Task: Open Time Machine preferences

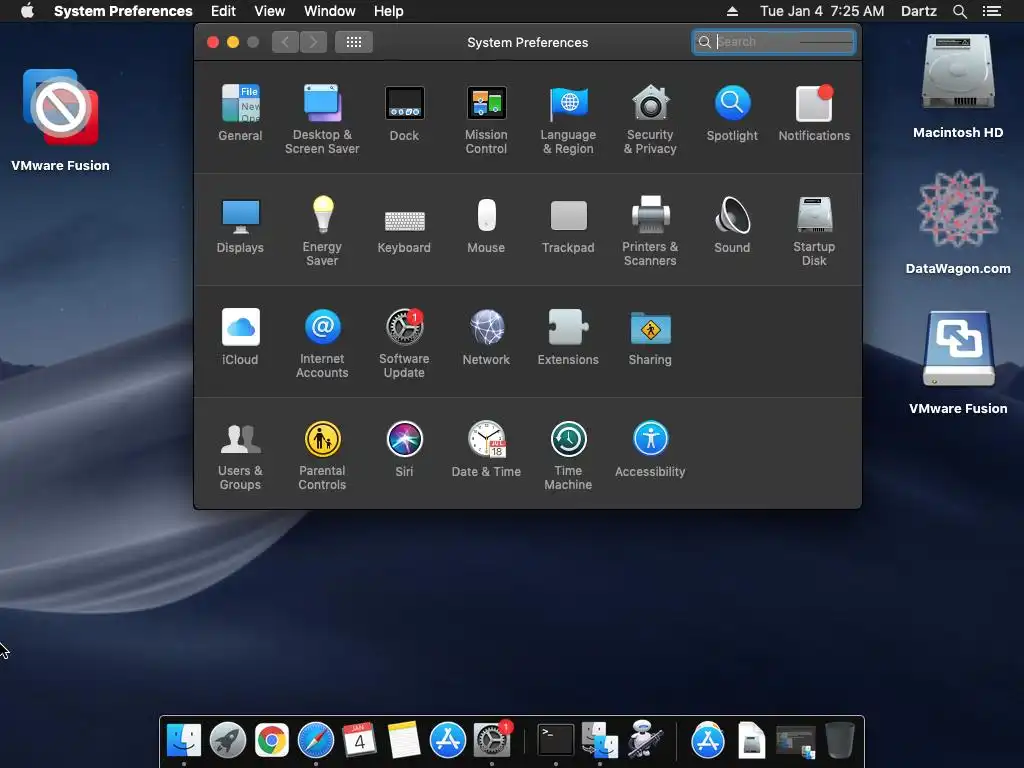Action: (568, 455)
